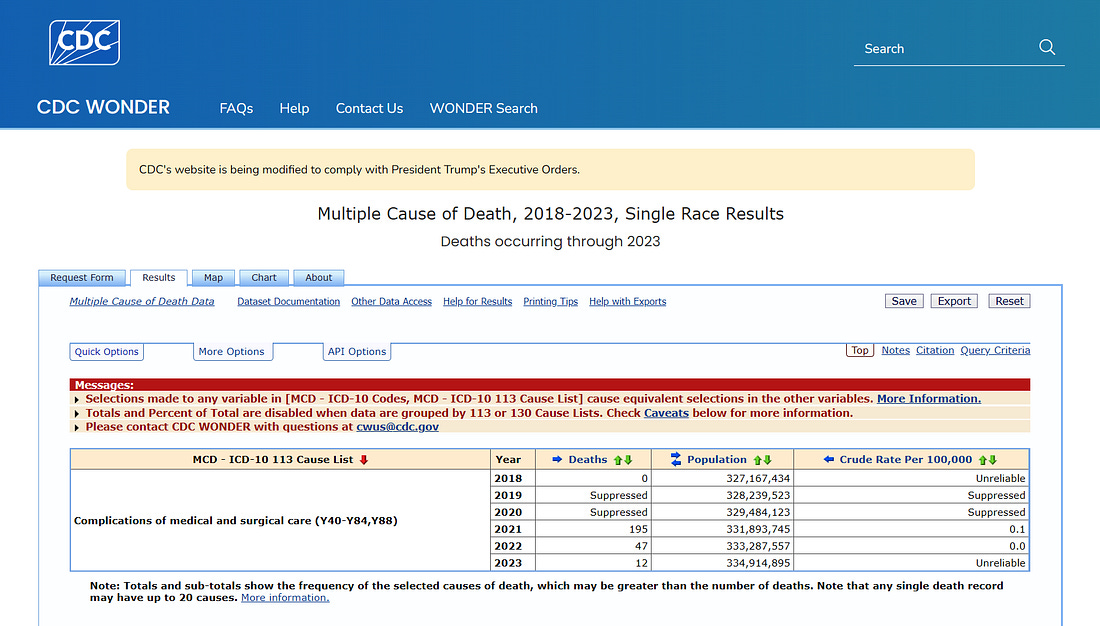Expand the first message bullet triangle
The image size is (1100, 626).
pos(78,399)
